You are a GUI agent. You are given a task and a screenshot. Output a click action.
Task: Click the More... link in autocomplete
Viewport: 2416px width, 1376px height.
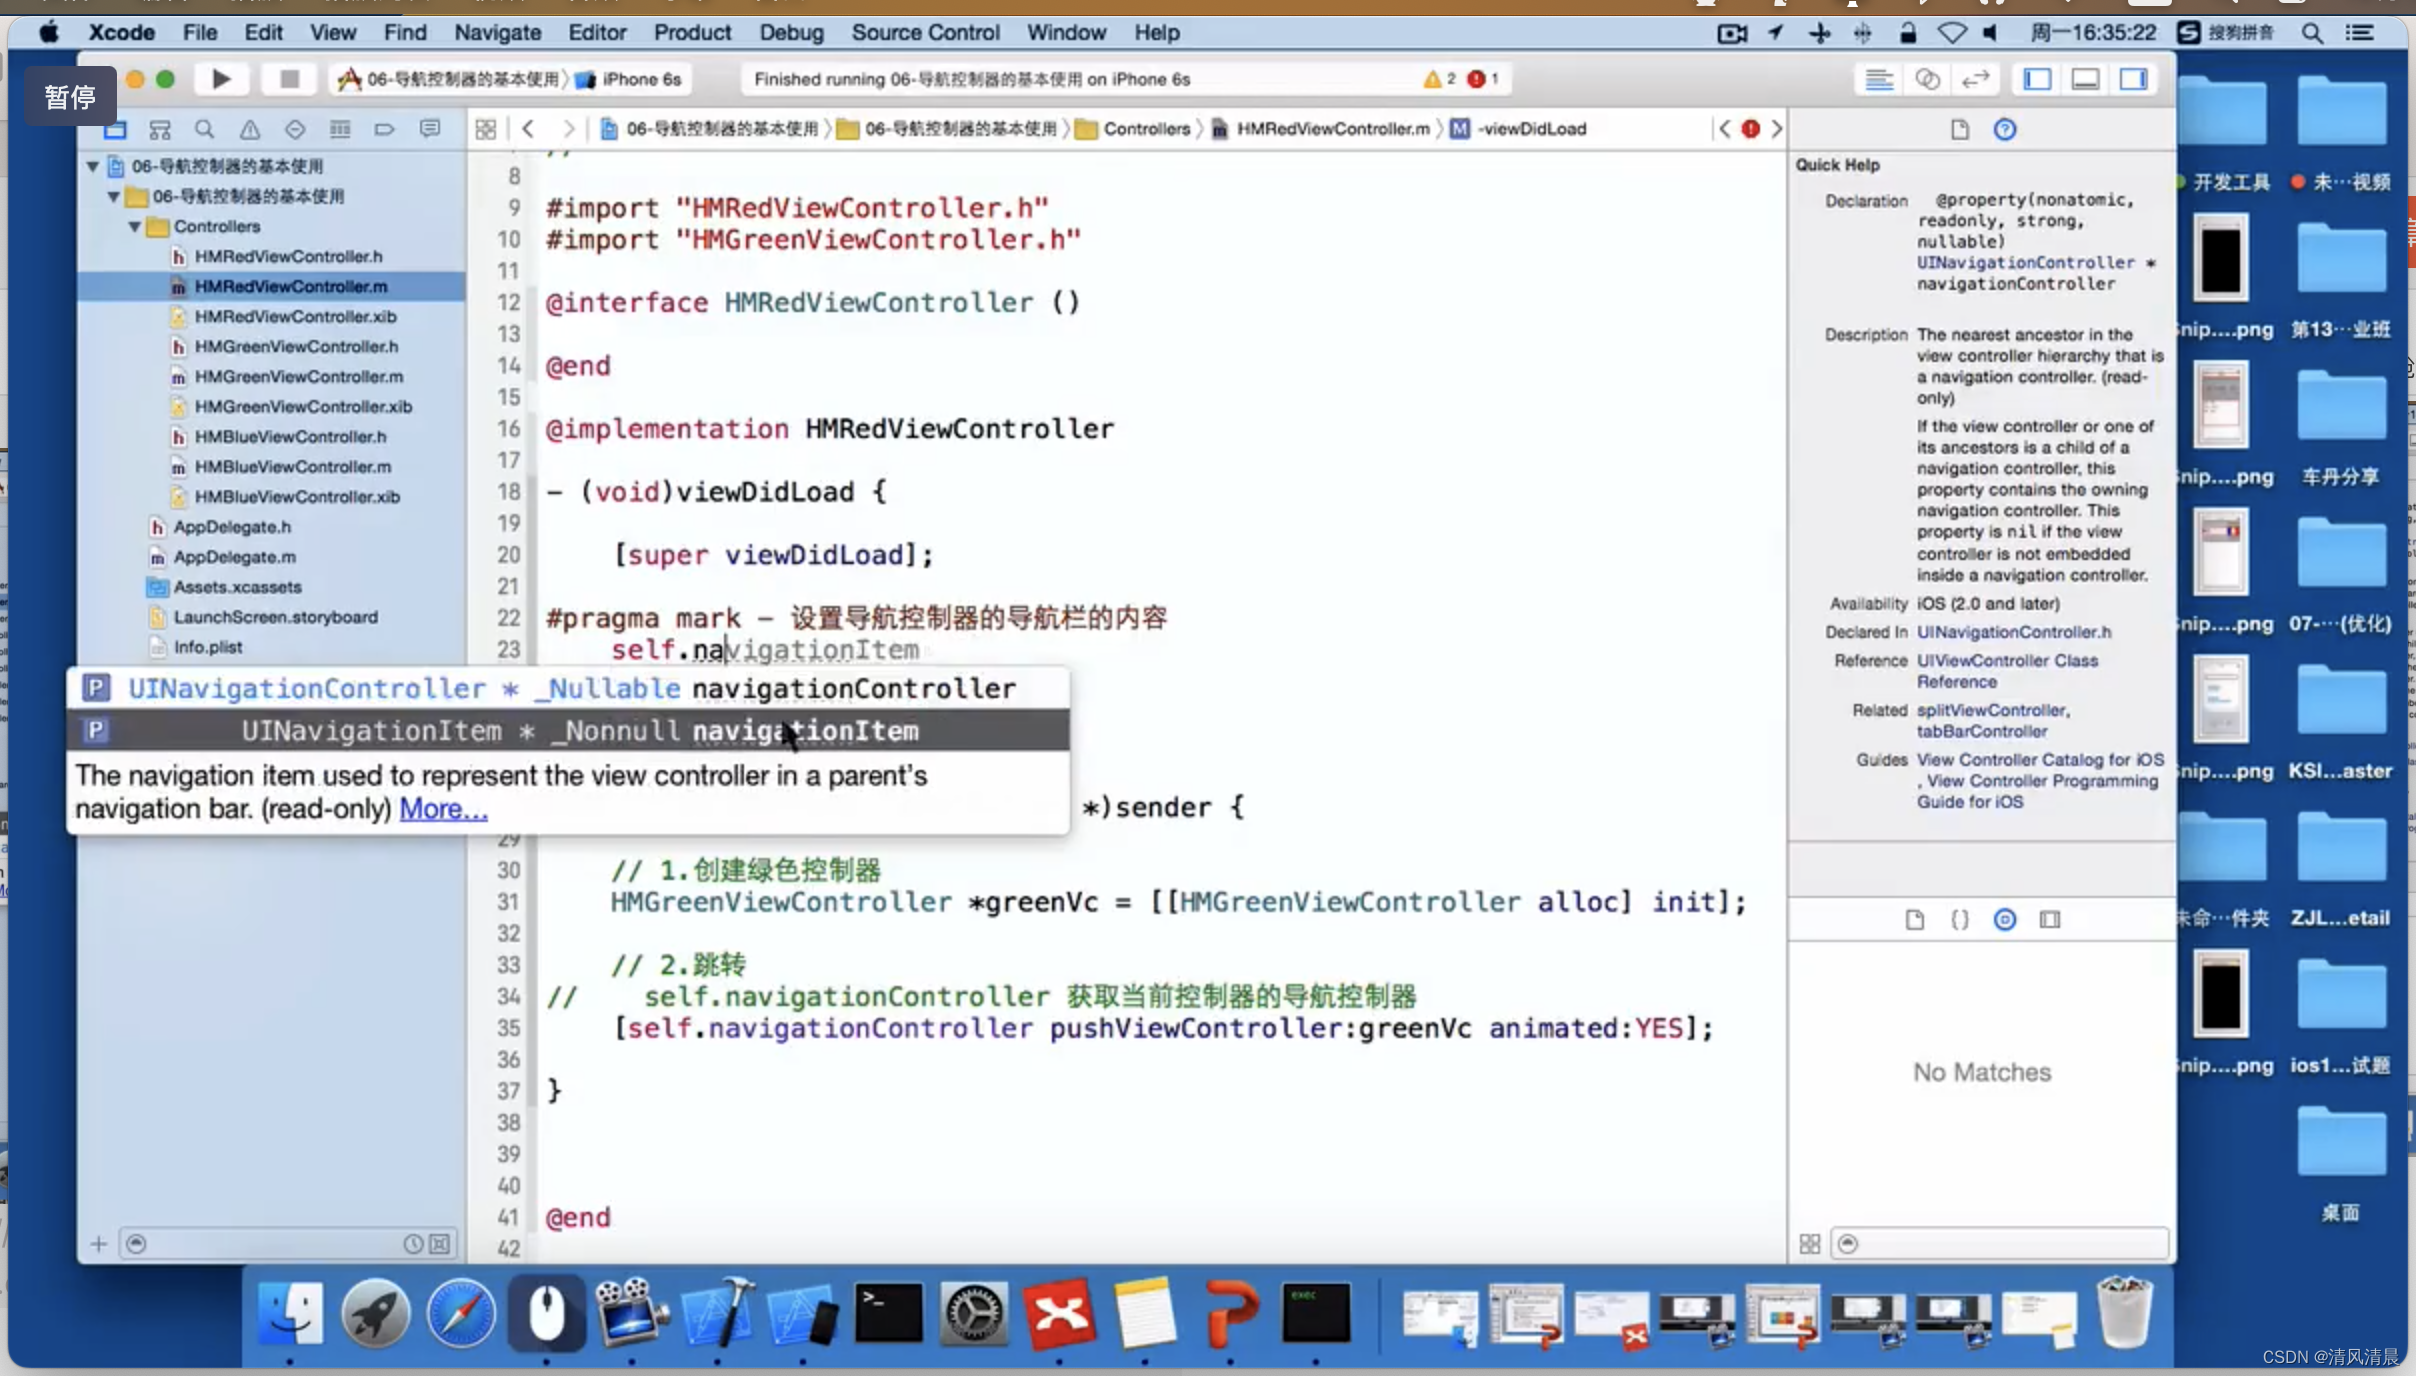coord(443,808)
